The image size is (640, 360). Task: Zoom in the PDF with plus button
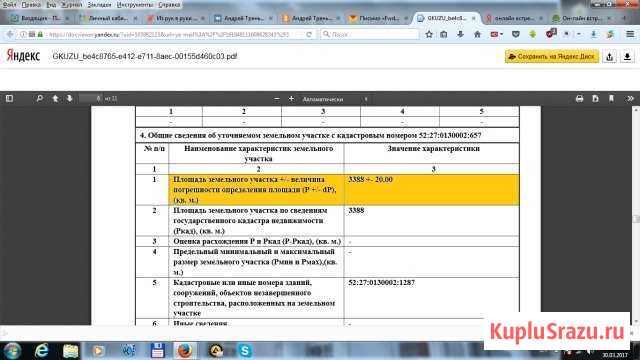pyautogui.click(x=291, y=99)
